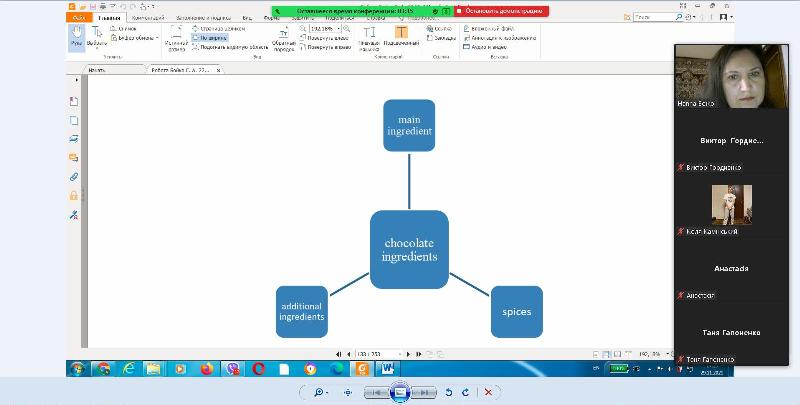Activate the Highlight (Подсвеченный) tool

tap(401, 37)
